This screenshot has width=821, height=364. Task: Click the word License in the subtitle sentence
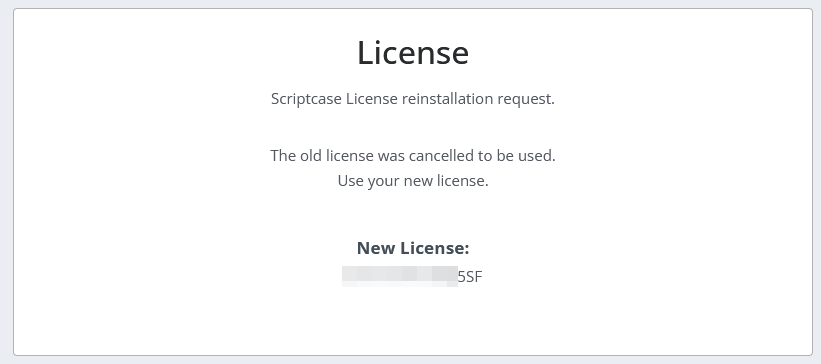tap(372, 98)
